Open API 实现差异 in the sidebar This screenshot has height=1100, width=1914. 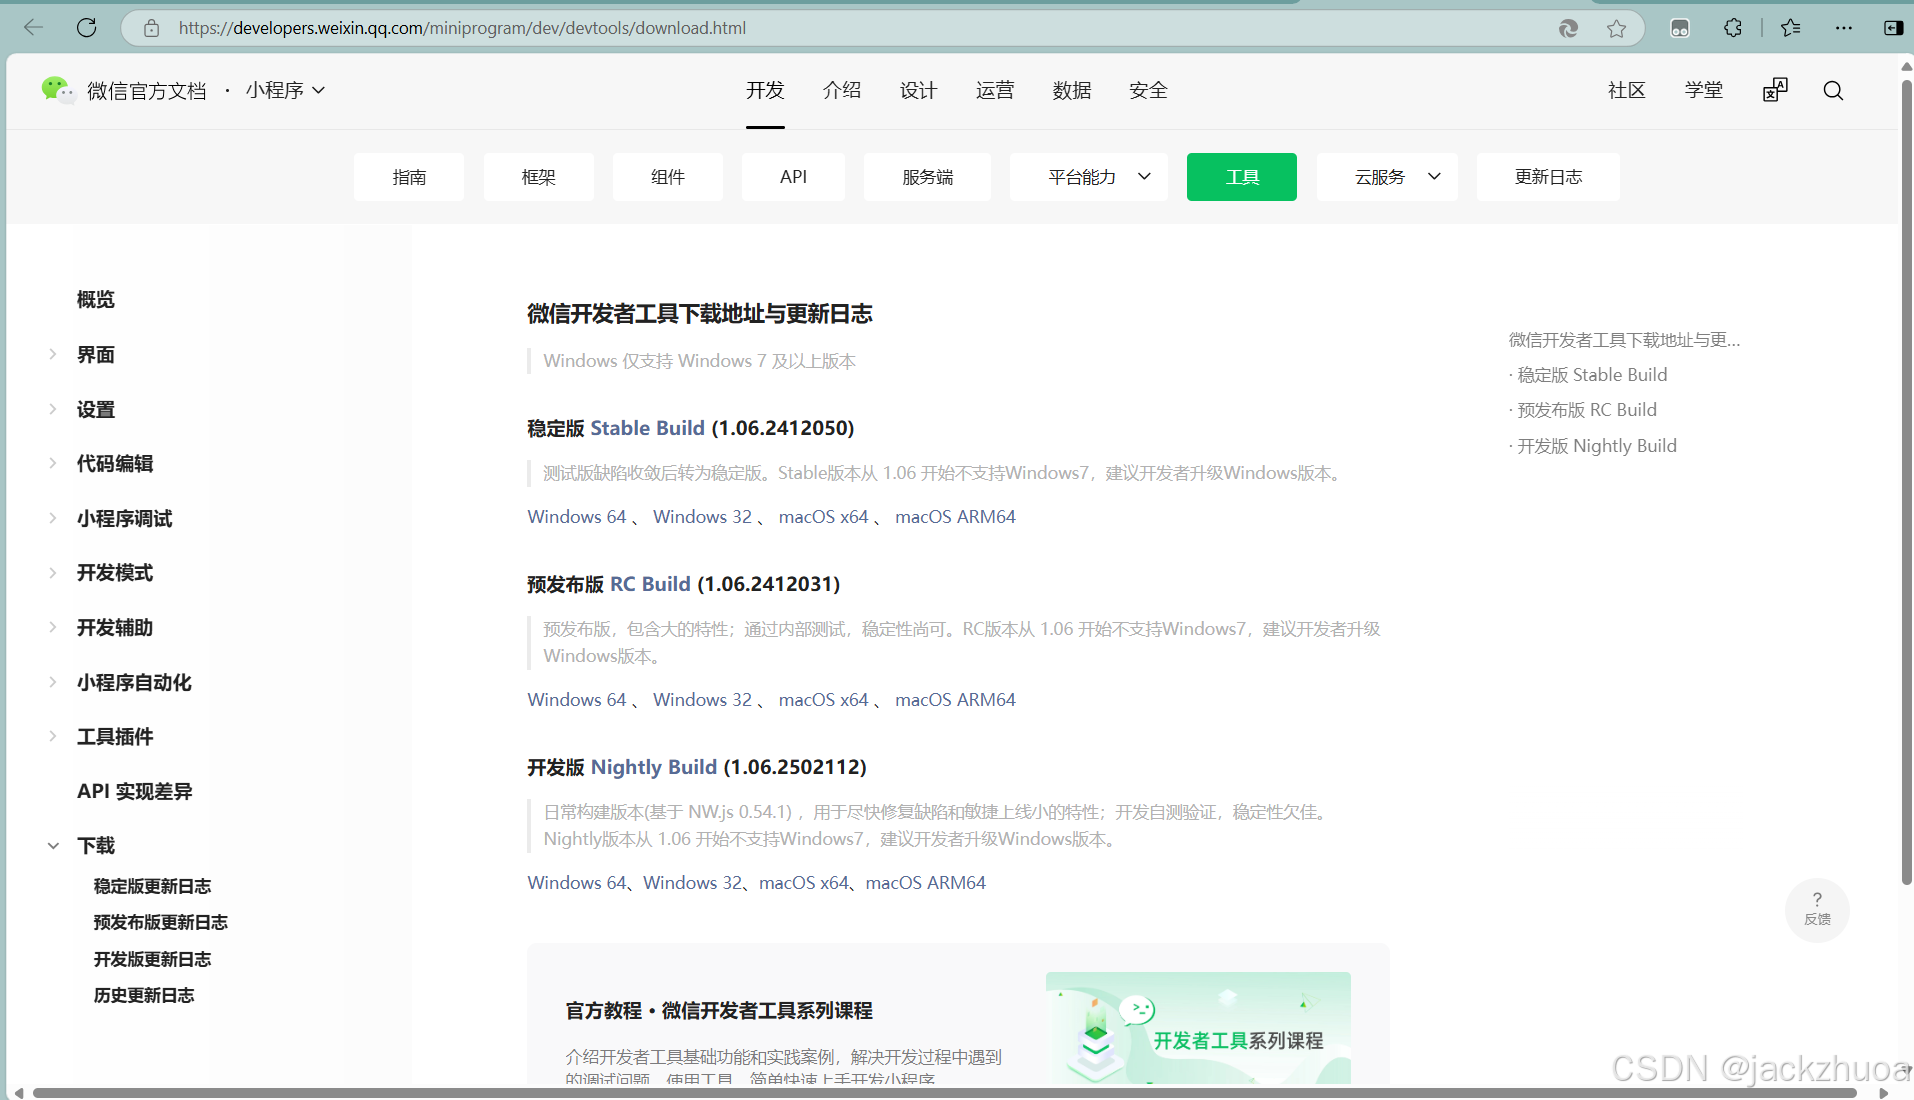click(x=135, y=791)
